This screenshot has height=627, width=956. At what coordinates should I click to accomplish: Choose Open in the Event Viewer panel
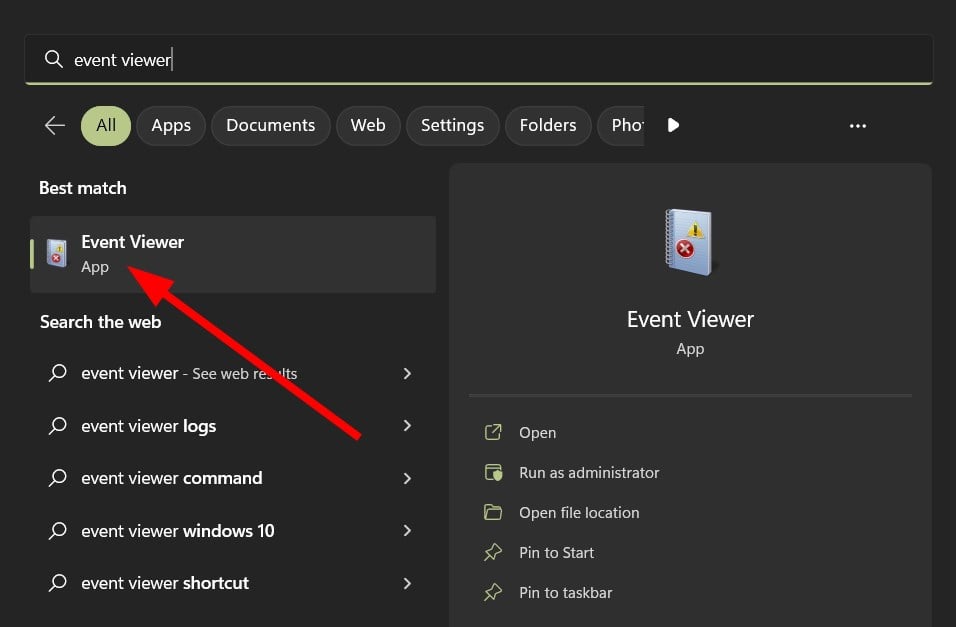click(537, 432)
